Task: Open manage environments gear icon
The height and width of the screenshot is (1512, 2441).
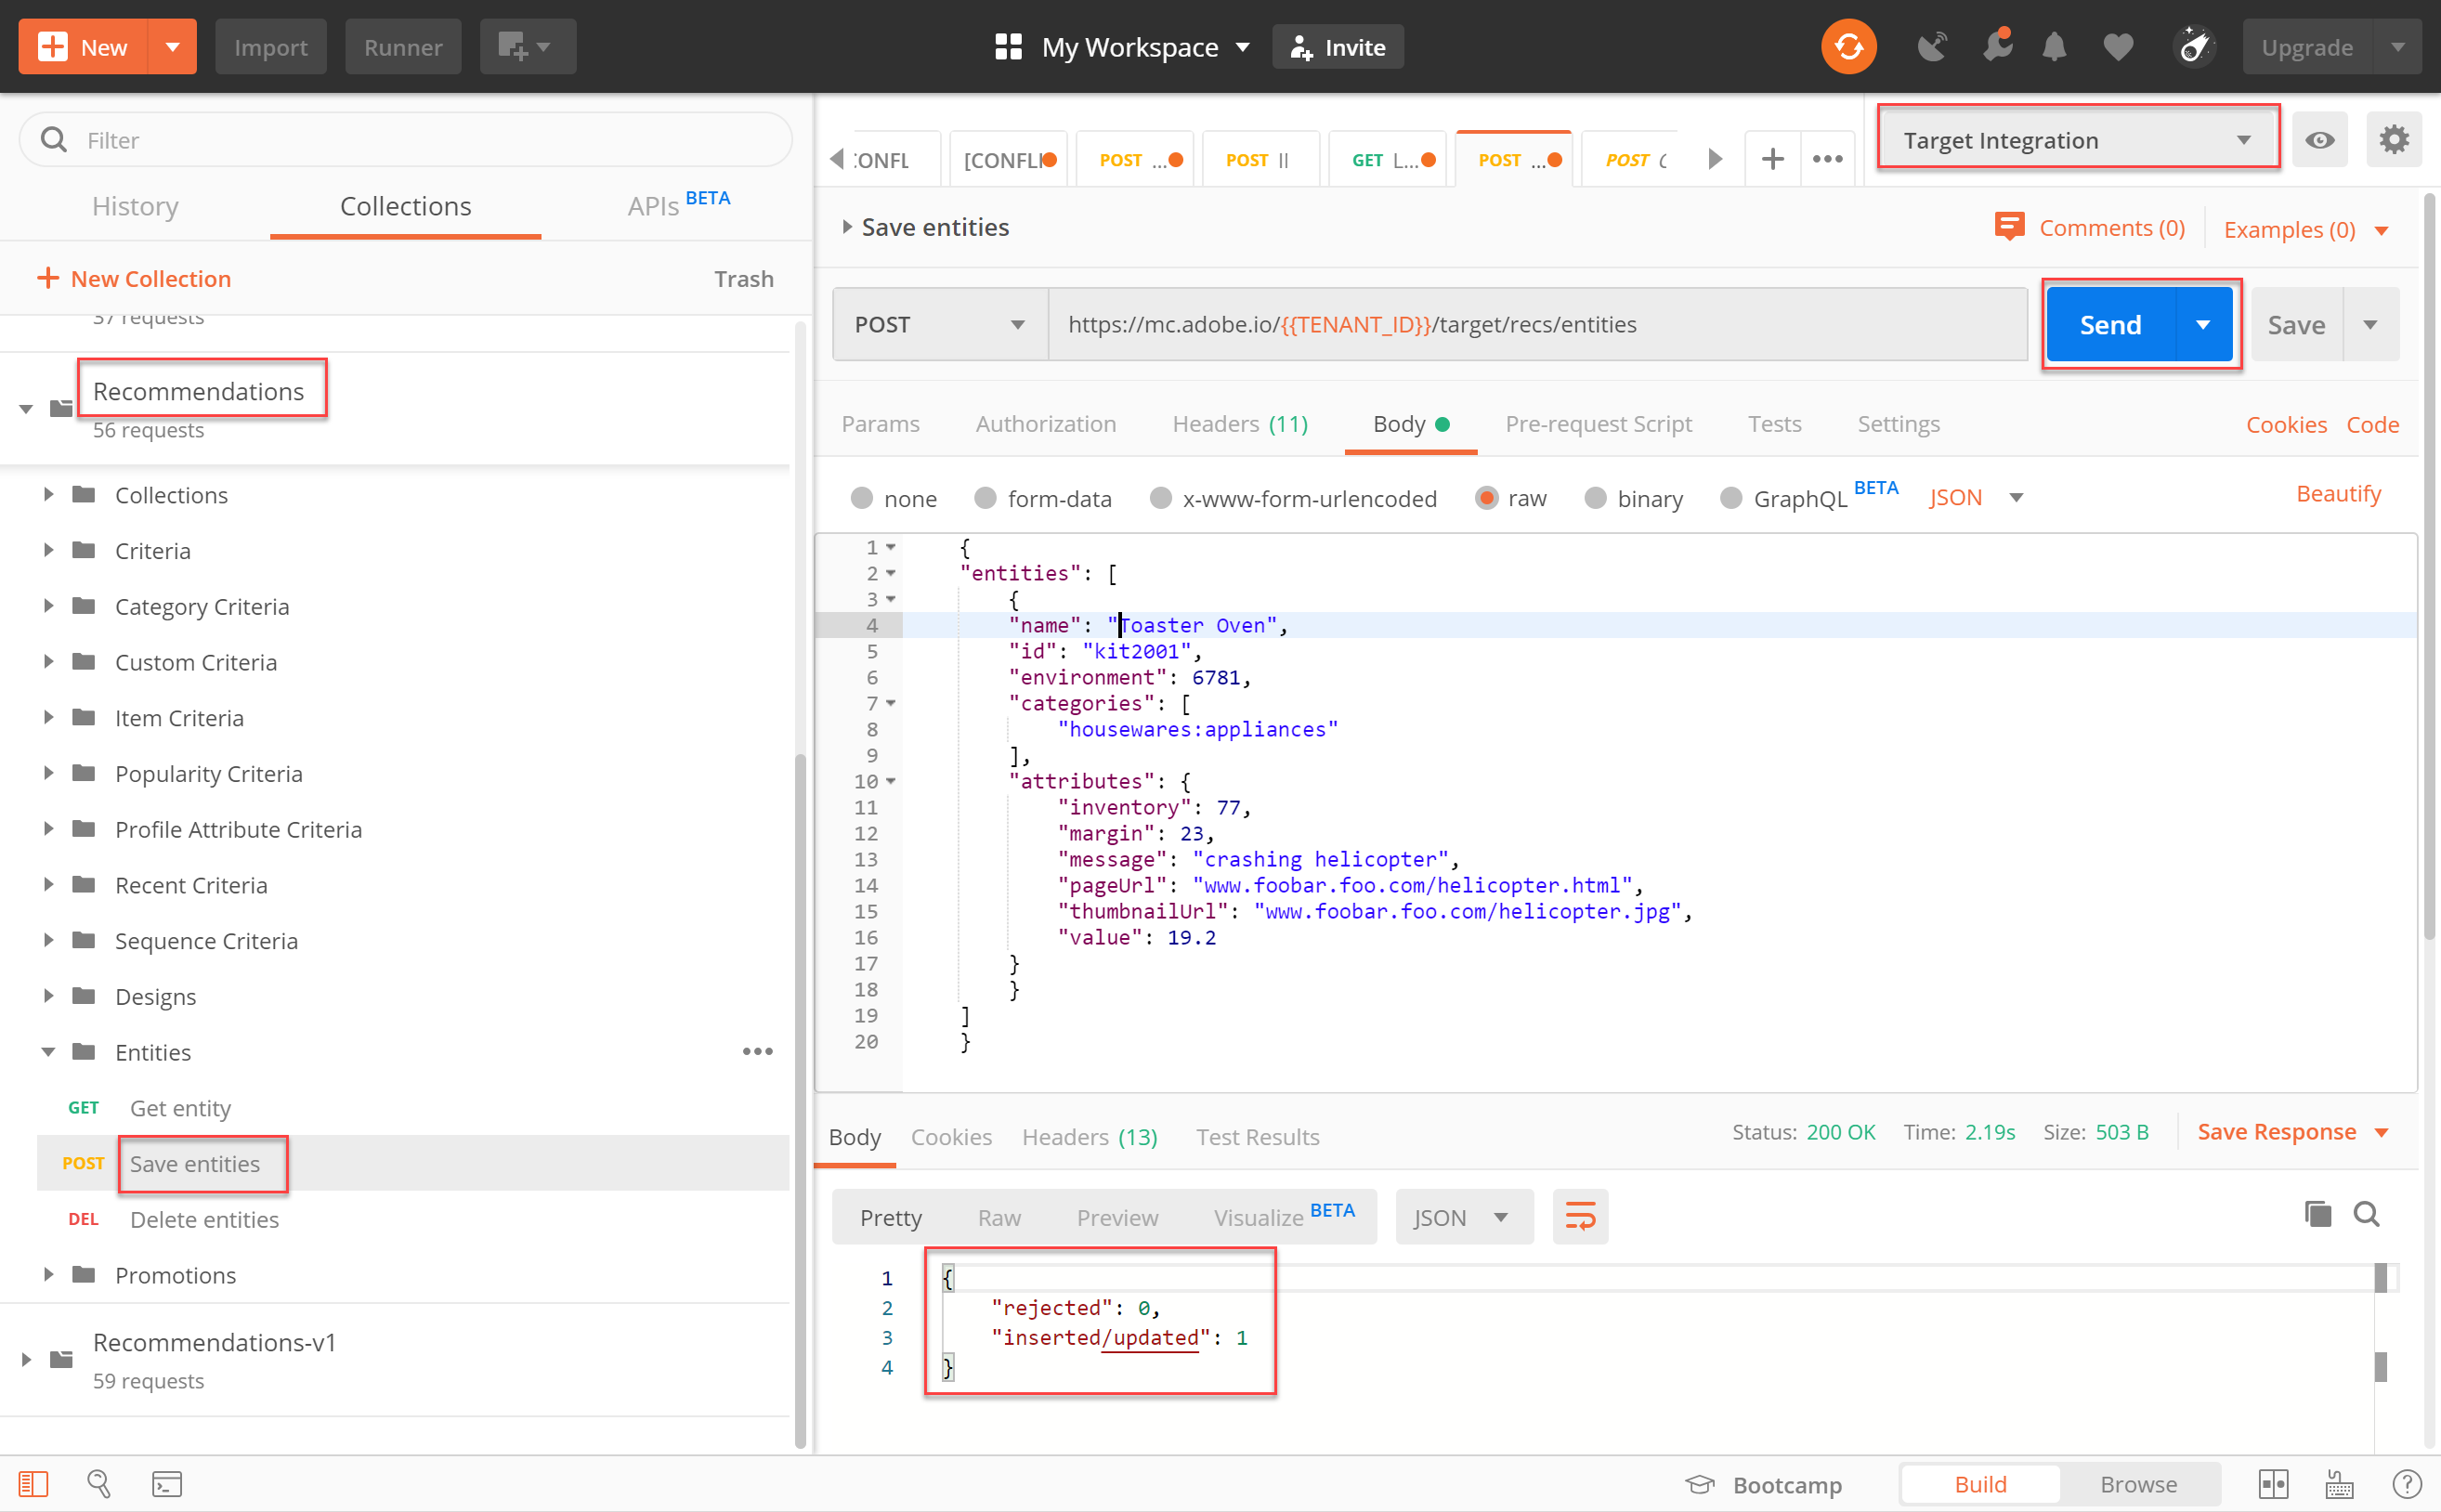Action: point(2393,140)
